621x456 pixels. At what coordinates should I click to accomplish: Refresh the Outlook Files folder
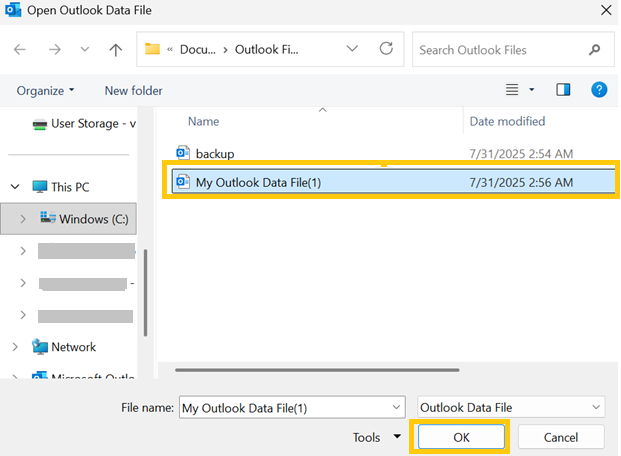pos(386,49)
